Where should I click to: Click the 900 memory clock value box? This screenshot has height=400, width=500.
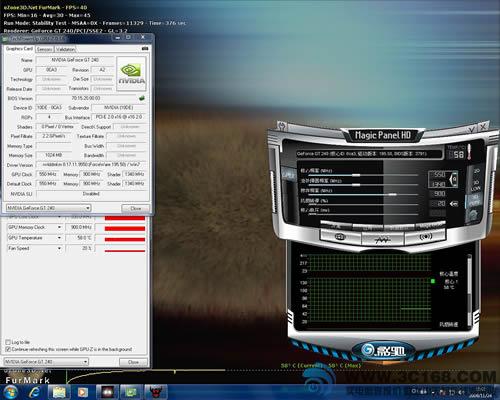[438, 194]
